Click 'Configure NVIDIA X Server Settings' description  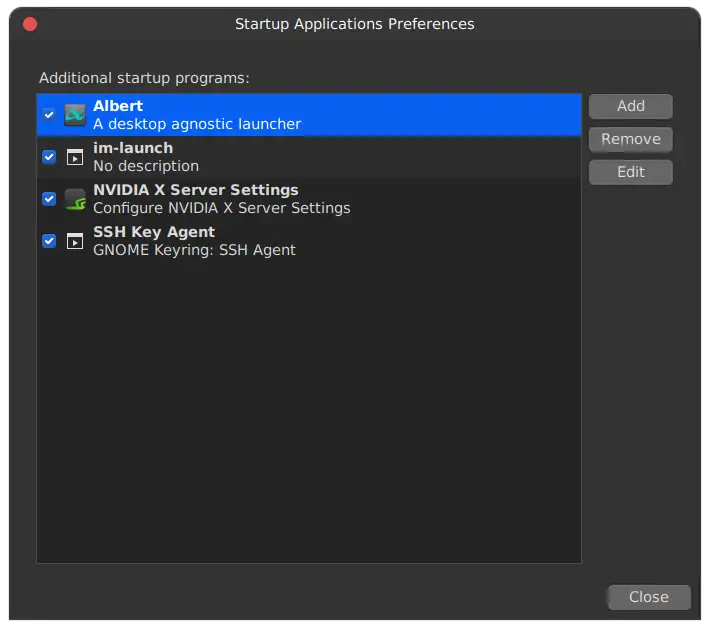point(222,208)
